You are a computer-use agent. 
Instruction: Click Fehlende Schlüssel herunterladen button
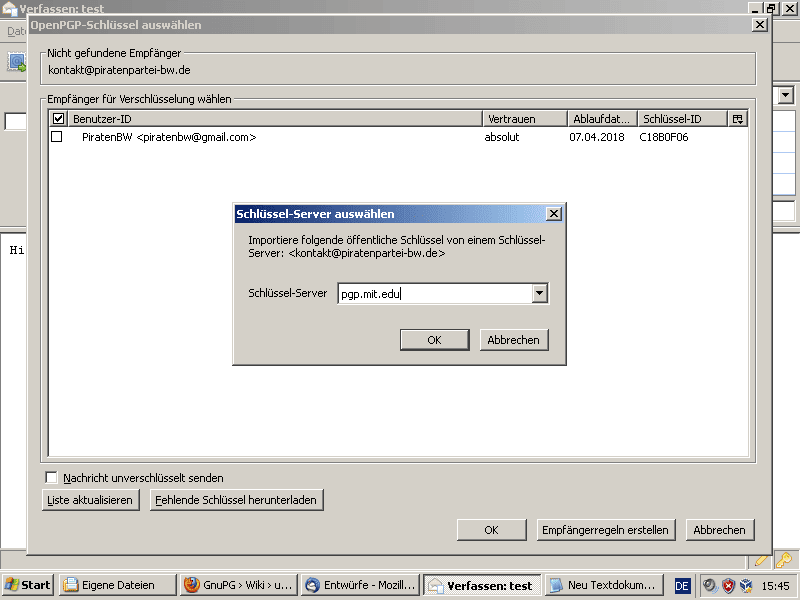[x=236, y=500]
